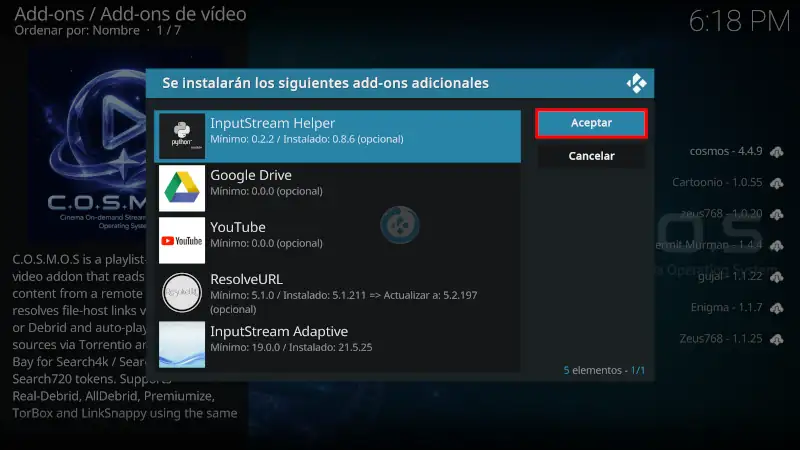Click the Python icon of InputStream Helper
The height and width of the screenshot is (450, 800).
[182, 136]
